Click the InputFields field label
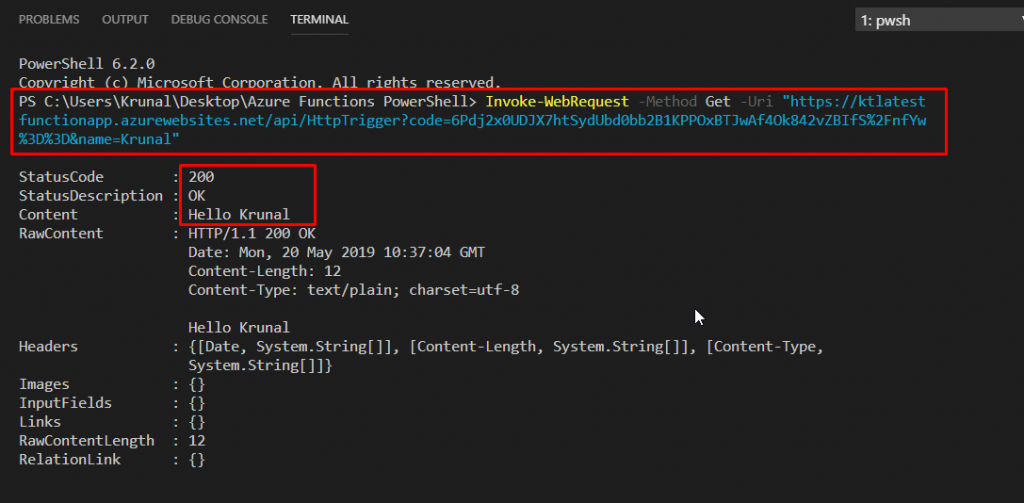 pos(65,403)
